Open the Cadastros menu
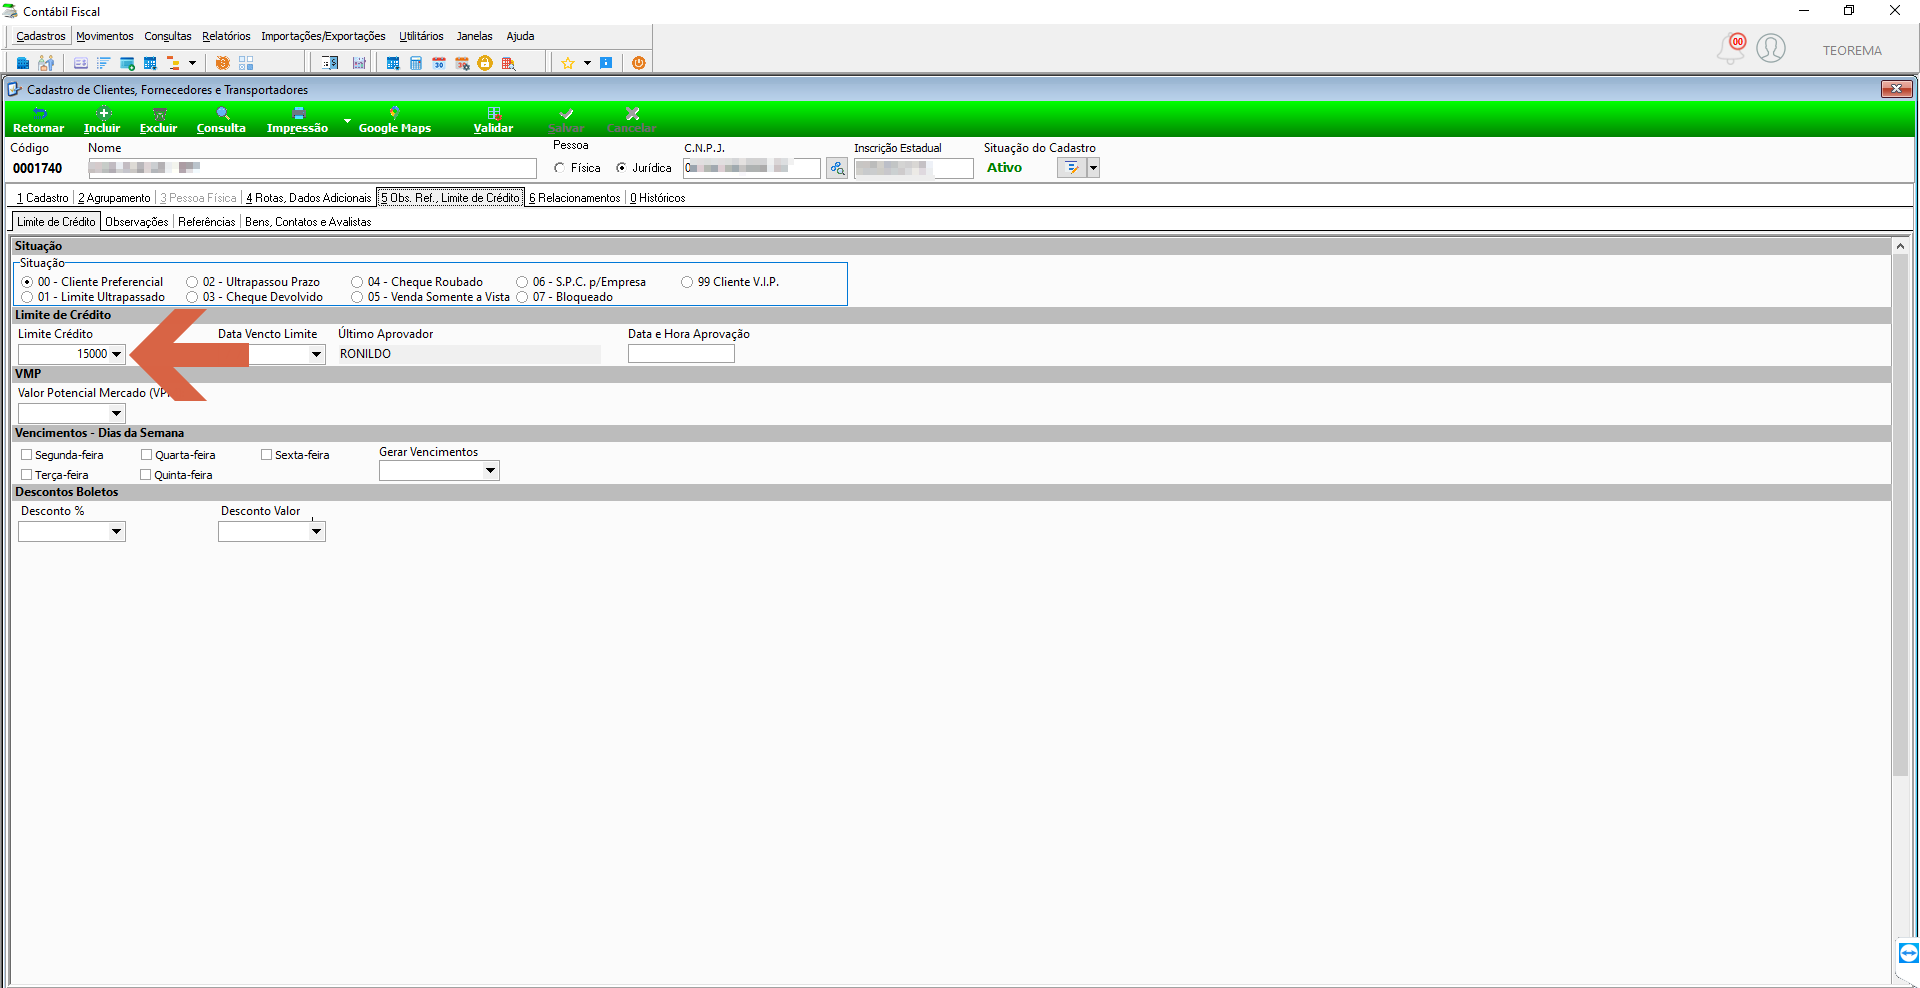1920x988 pixels. point(41,36)
